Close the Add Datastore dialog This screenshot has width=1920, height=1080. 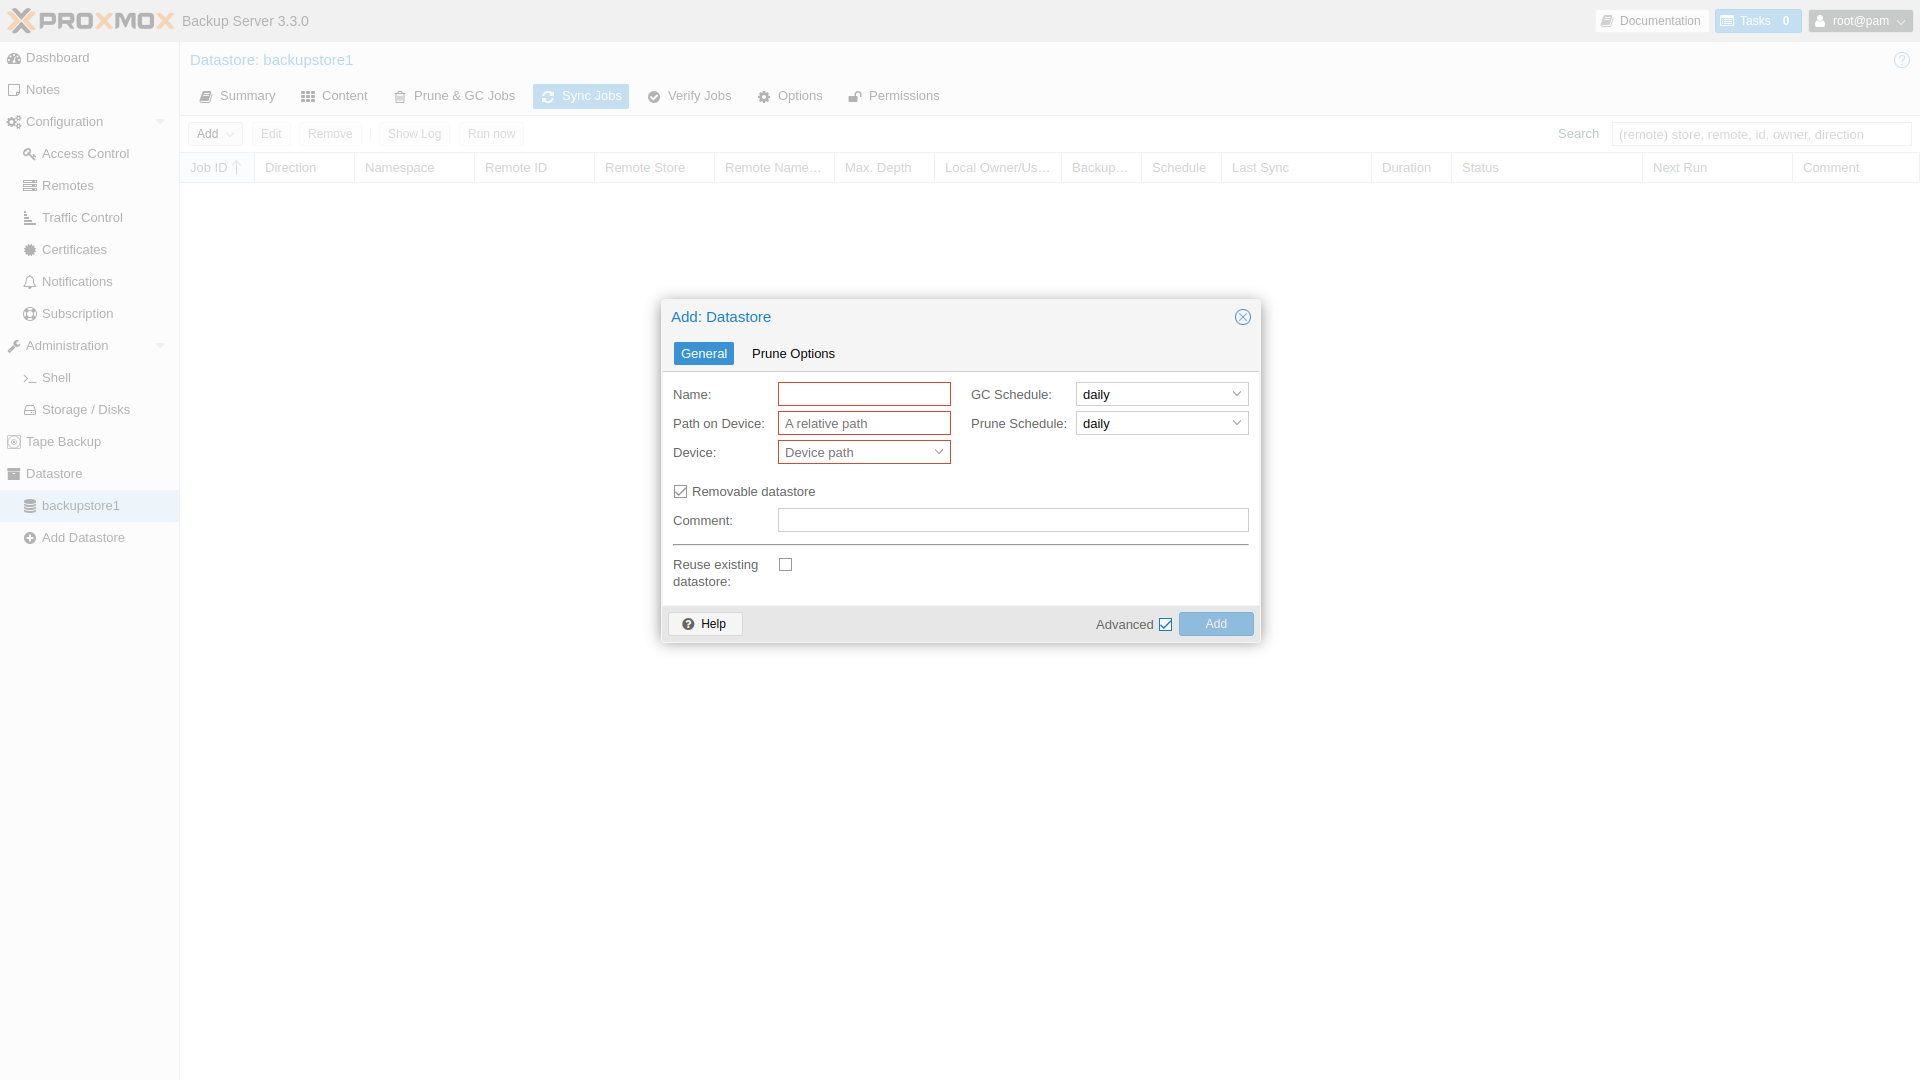pyautogui.click(x=1243, y=317)
